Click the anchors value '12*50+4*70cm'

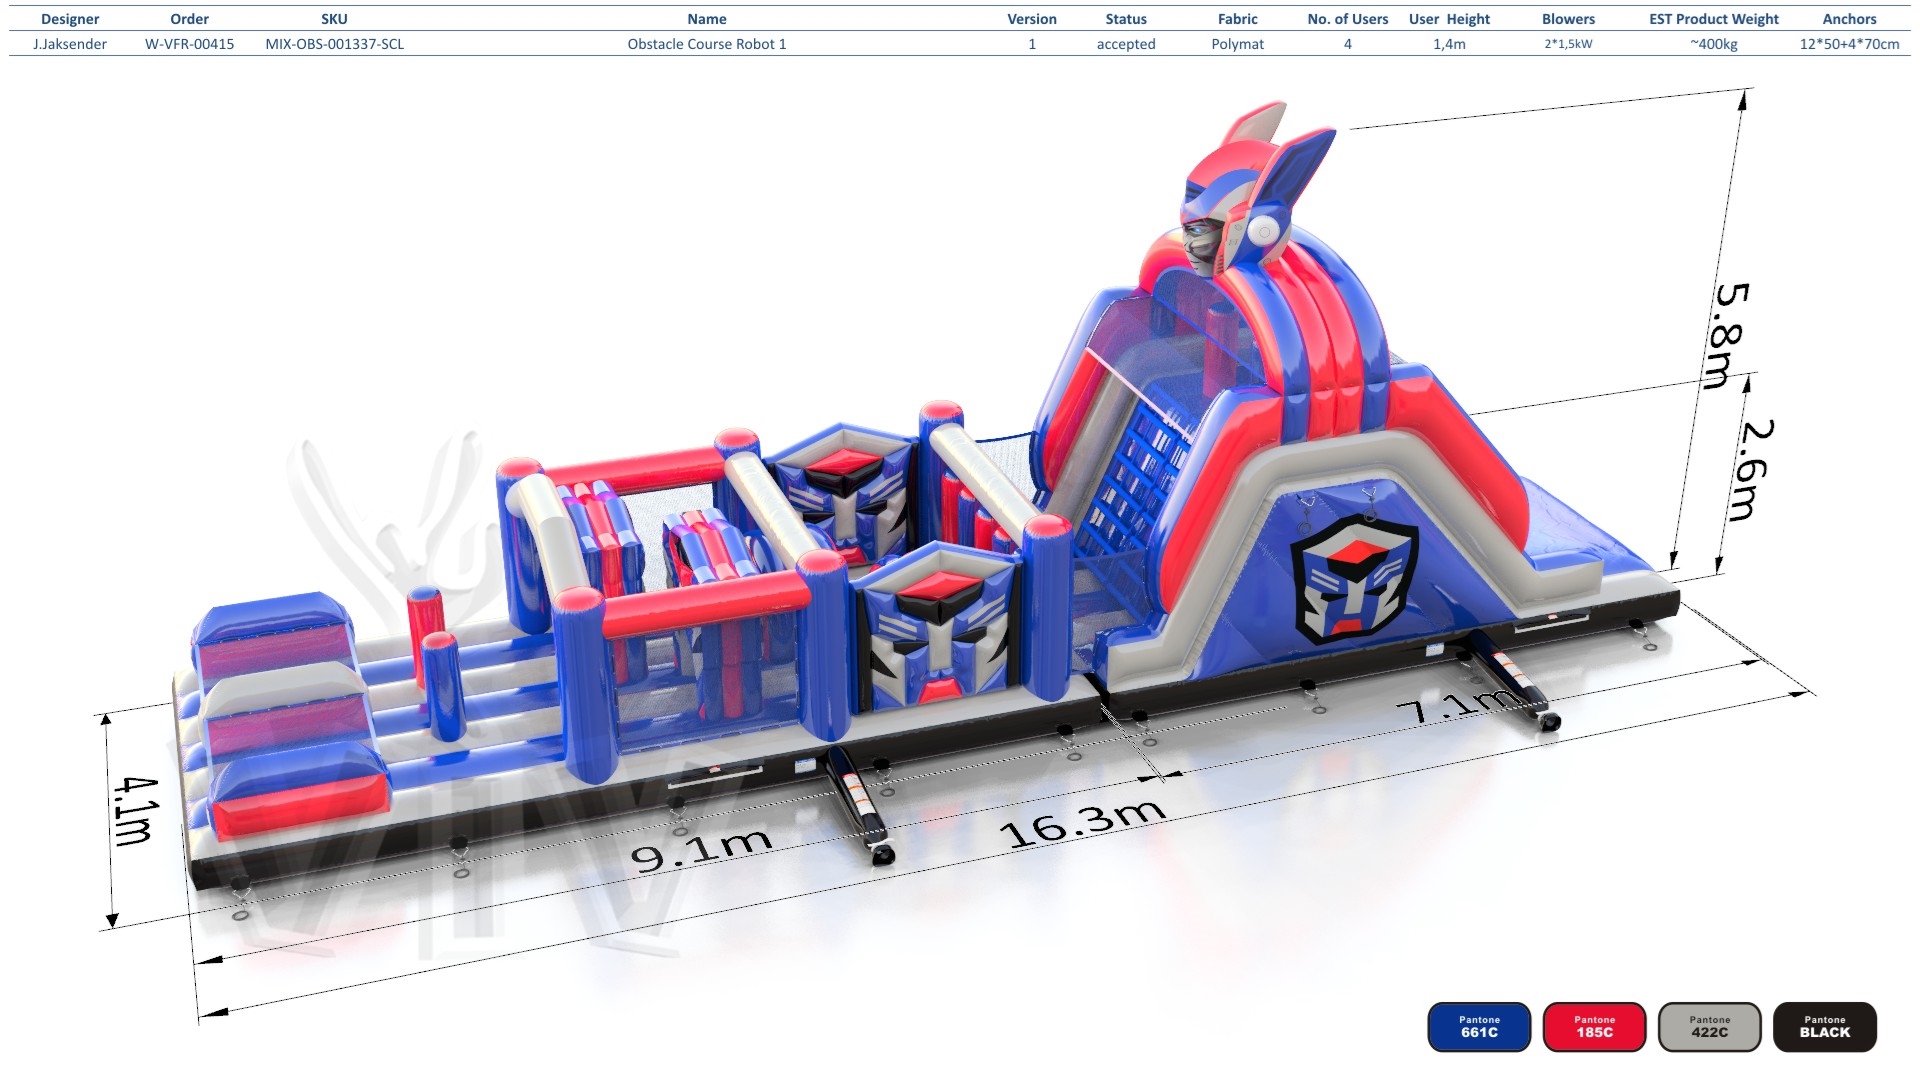point(1849,44)
